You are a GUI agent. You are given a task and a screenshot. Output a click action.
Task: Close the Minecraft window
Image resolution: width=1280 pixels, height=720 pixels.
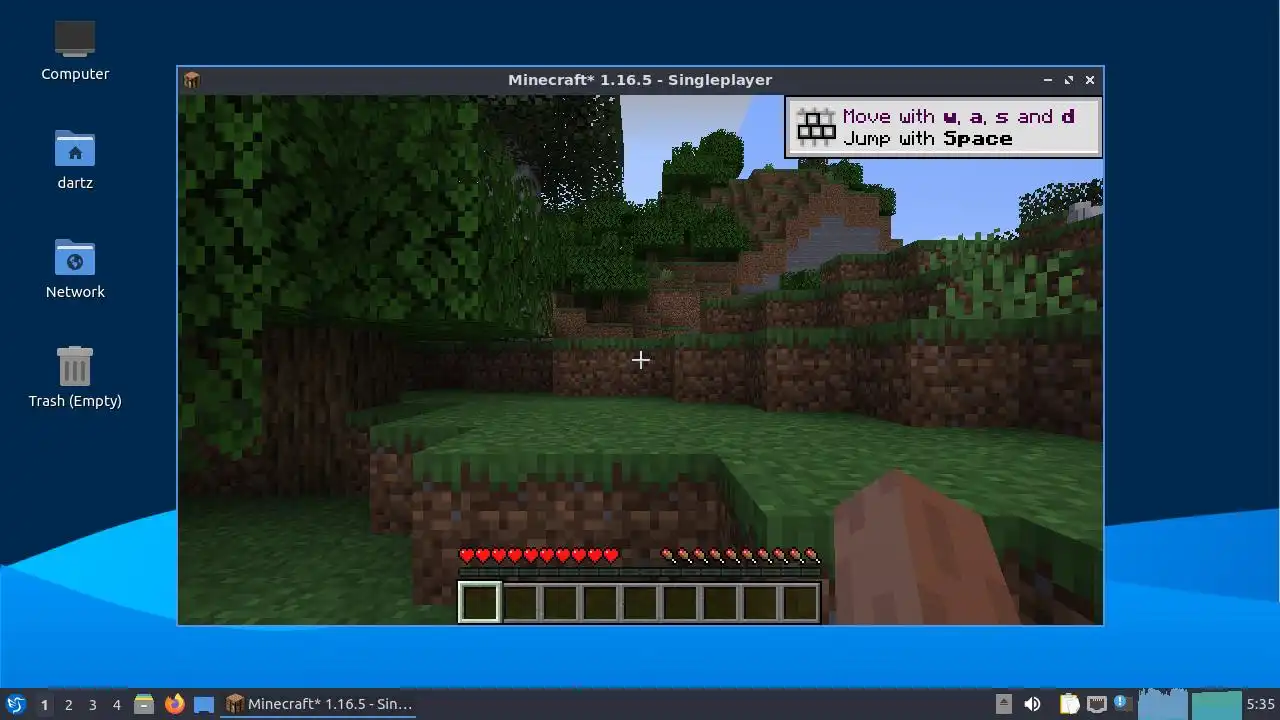tap(1090, 80)
